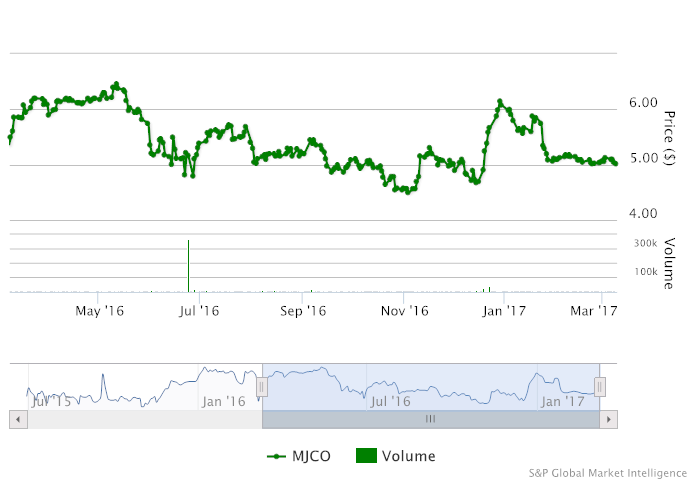Click the MJCO line marker icon in legend

click(x=278, y=456)
